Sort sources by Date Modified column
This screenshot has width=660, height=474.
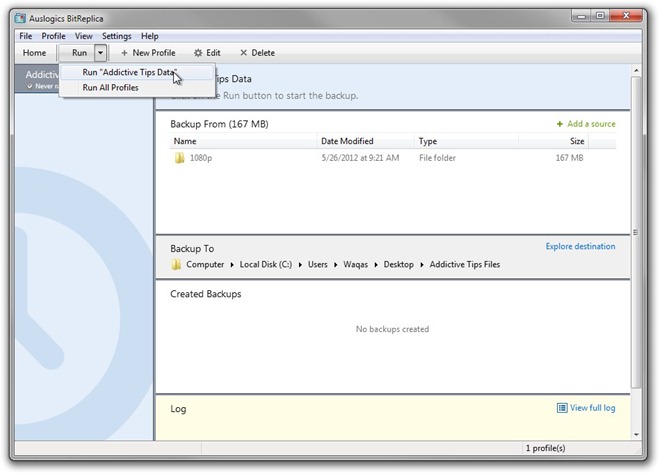coord(365,141)
